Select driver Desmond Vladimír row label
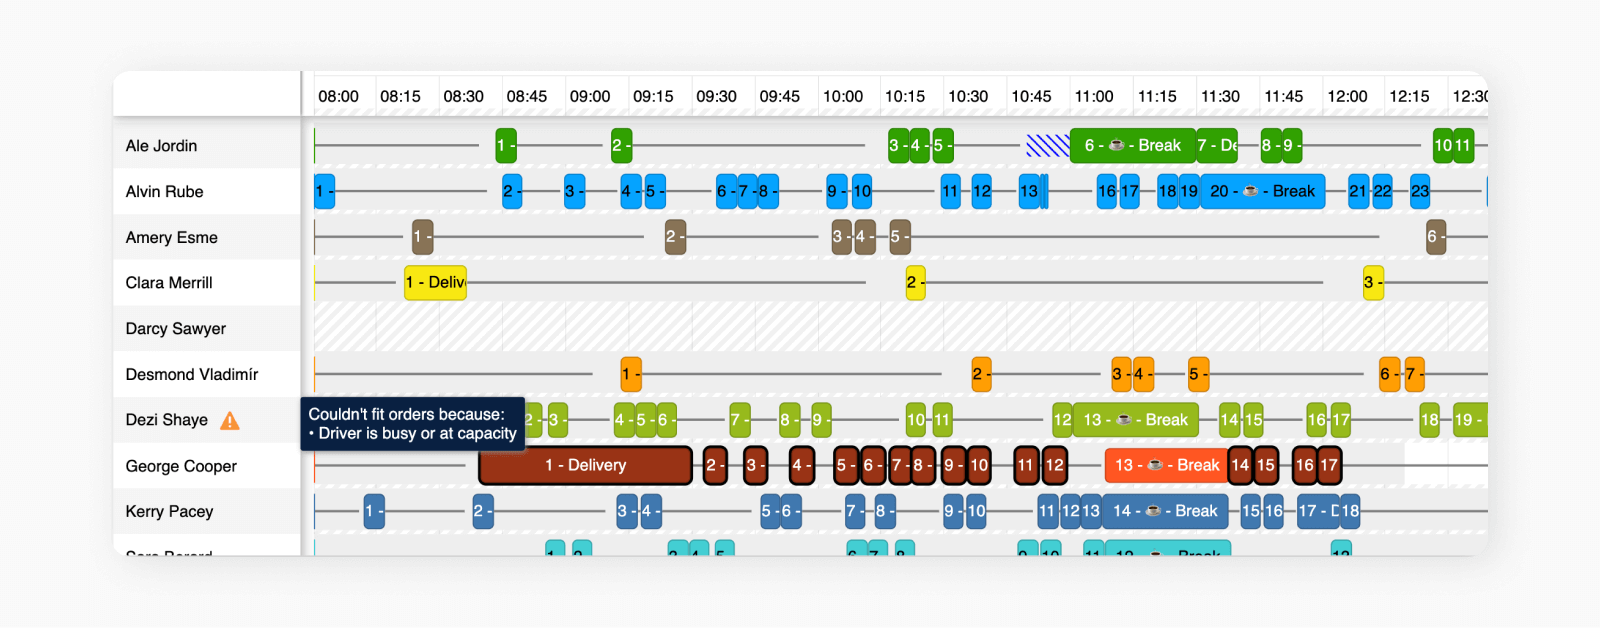This screenshot has height=628, width=1600. point(192,375)
